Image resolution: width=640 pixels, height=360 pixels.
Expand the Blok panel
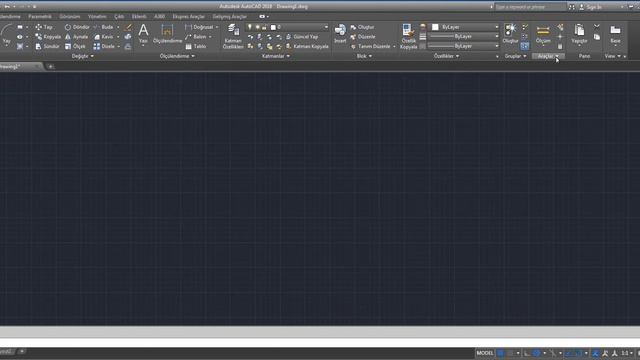pyautogui.click(x=364, y=56)
